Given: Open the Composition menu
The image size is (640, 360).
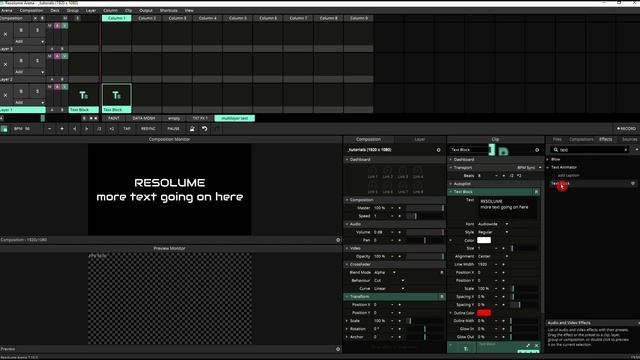Looking at the screenshot, I should [31, 11].
